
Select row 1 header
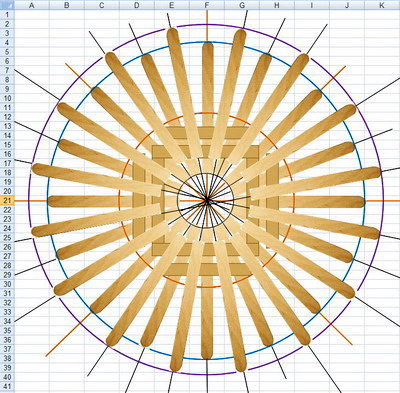coord(7,14)
